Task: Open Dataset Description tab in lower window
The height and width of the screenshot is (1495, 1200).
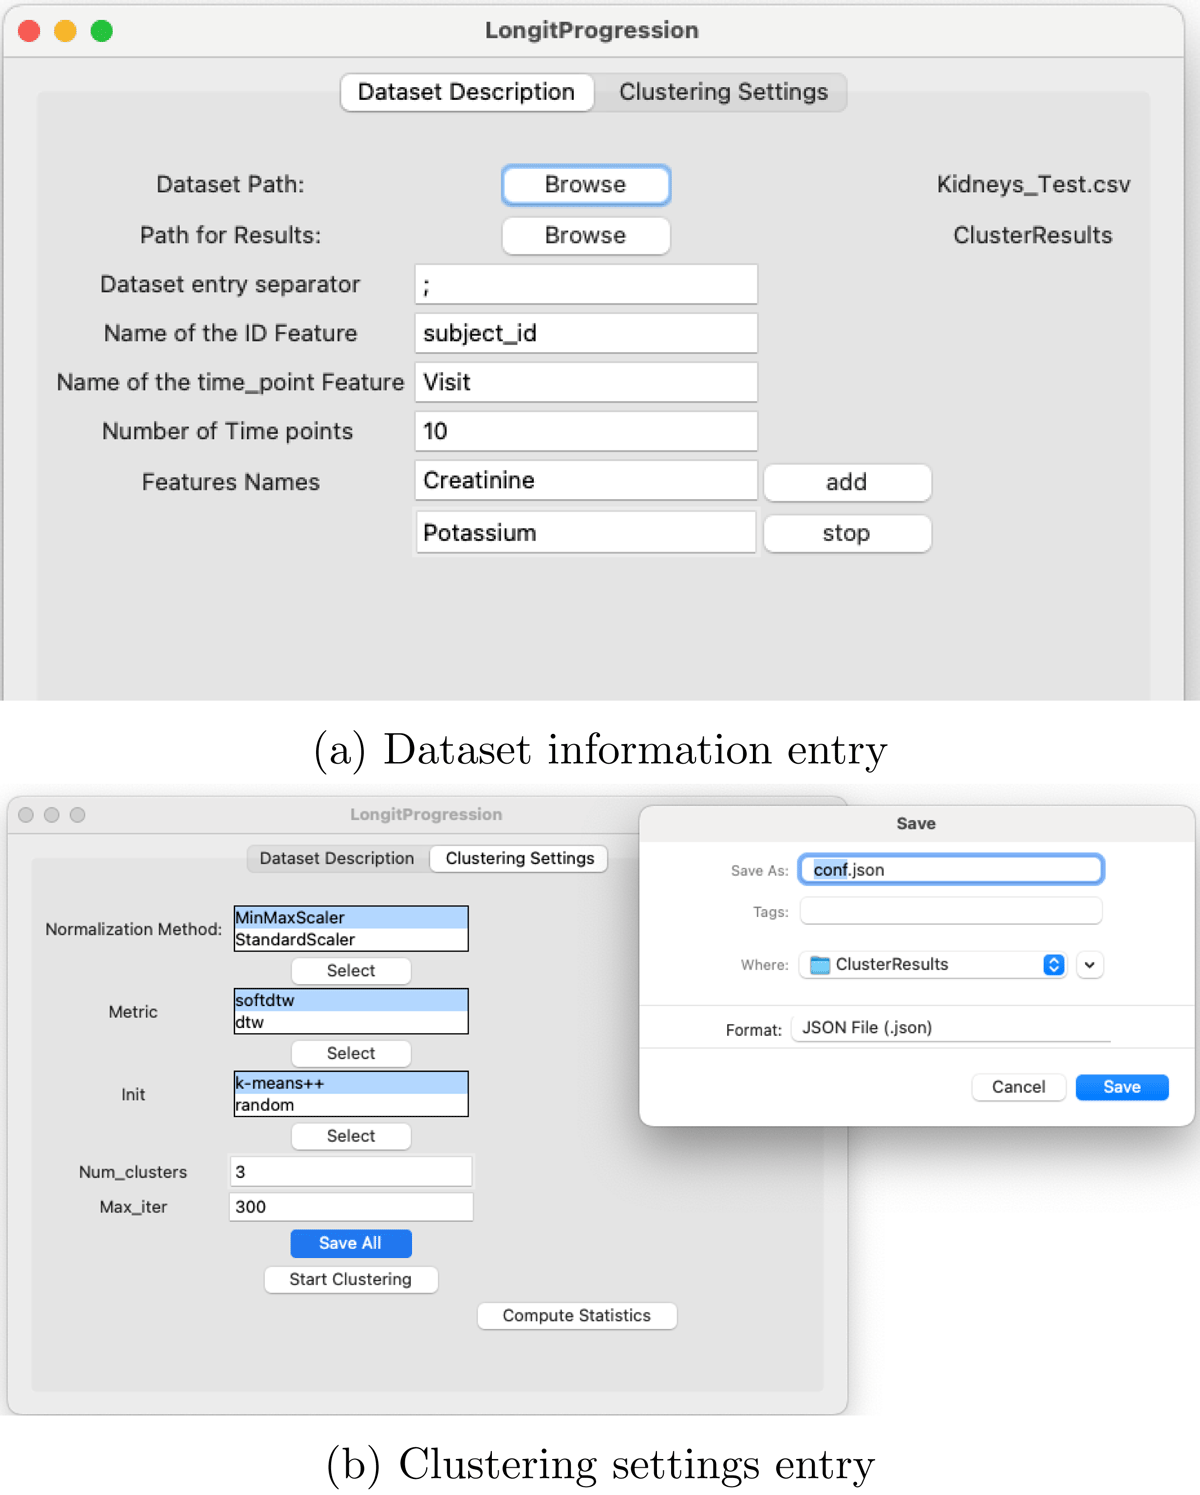Action: click(336, 858)
